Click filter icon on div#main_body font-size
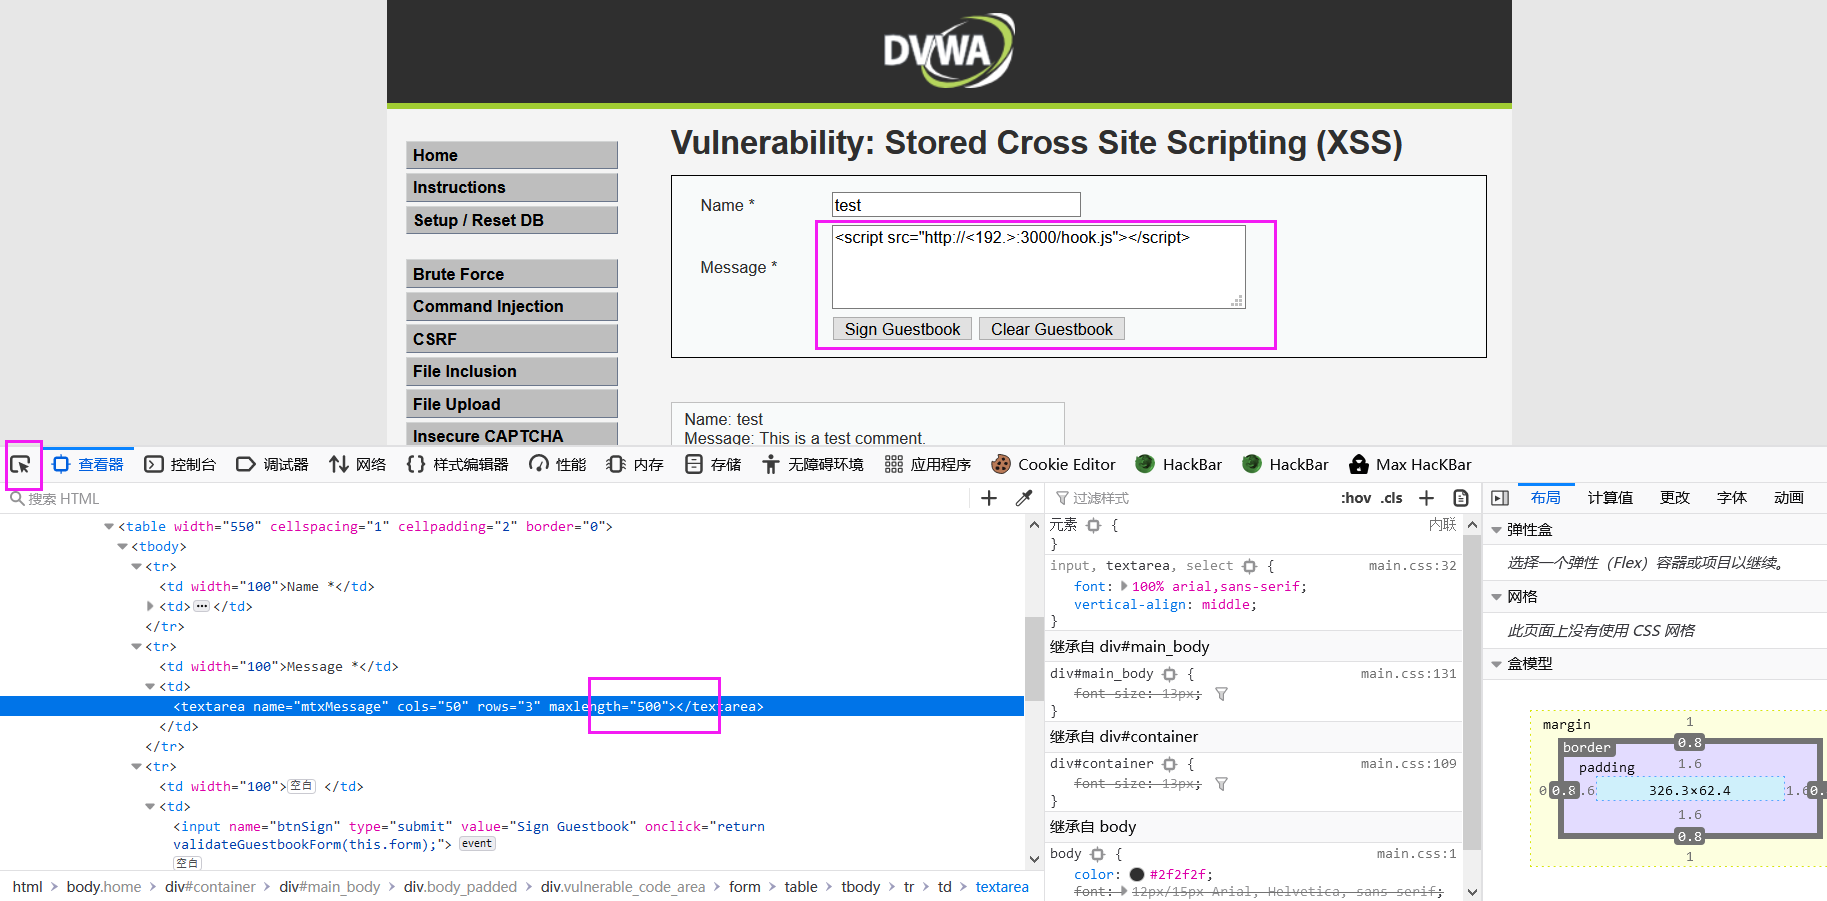 coord(1221,694)
